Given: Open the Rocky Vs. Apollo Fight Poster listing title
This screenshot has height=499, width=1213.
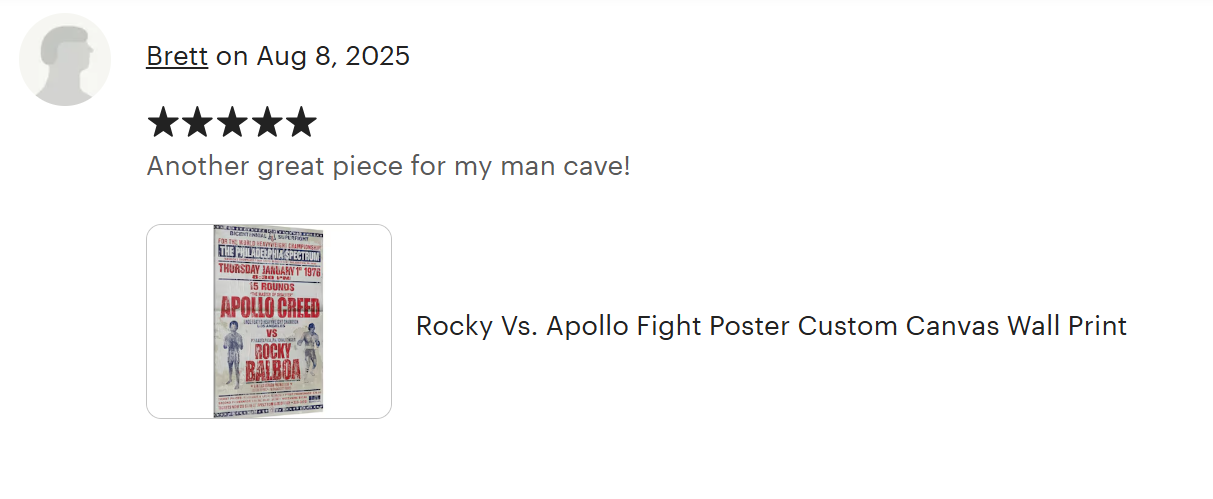Looking at the screenshot, I should 771,326.
